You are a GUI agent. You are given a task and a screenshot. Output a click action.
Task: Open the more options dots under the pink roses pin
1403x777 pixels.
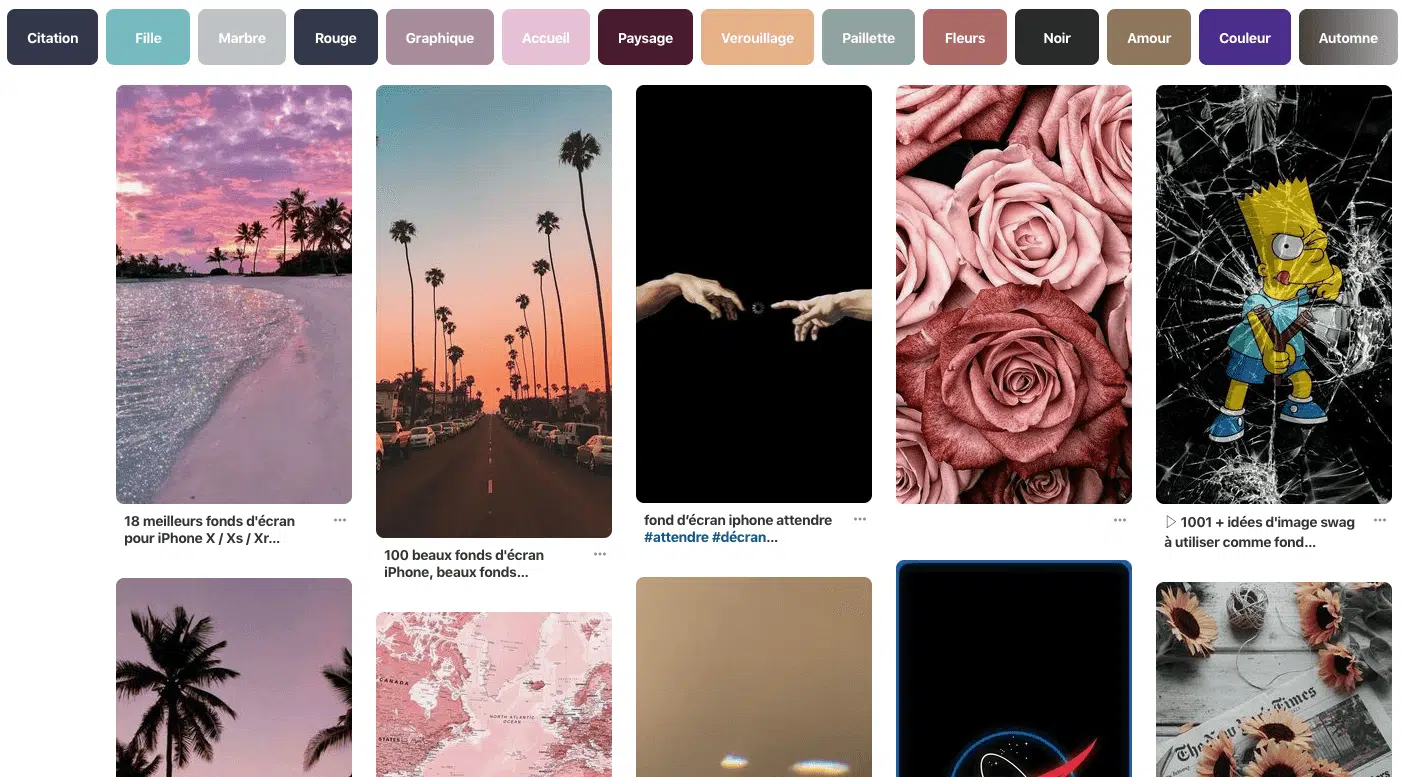tap(1120, 520)
